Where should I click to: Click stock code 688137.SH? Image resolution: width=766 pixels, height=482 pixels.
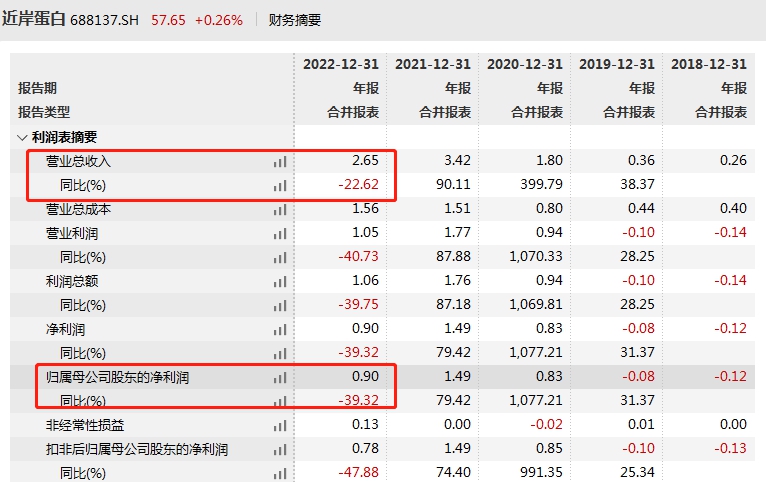[105, 20]
